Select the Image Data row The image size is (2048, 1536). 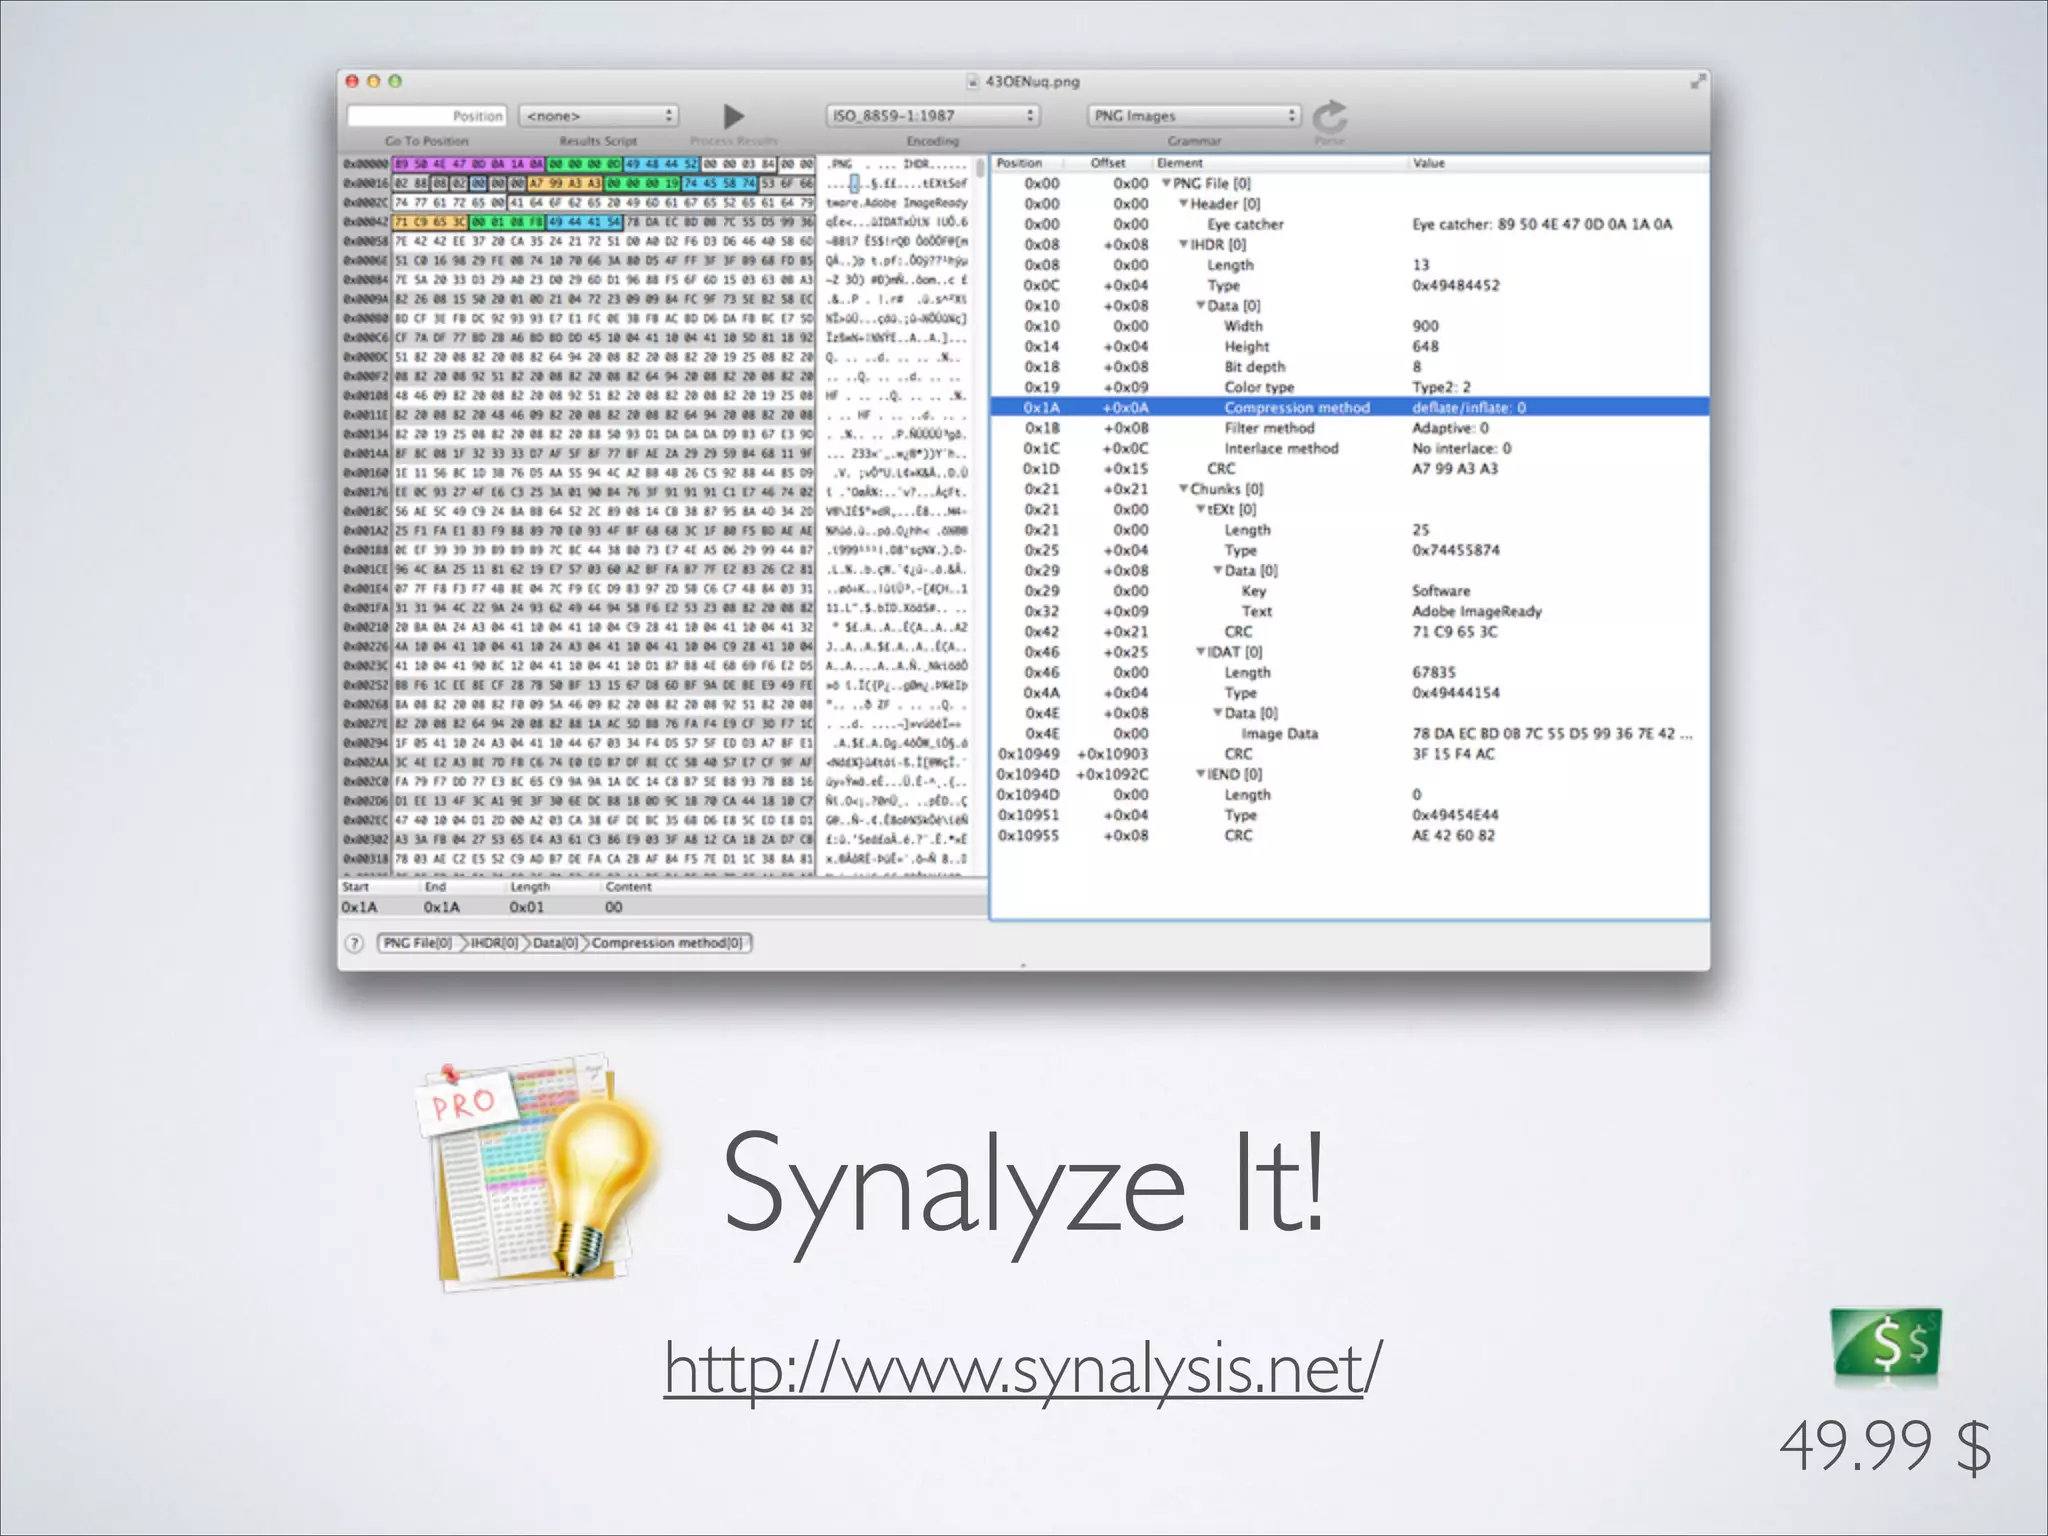pos(1349,733)
